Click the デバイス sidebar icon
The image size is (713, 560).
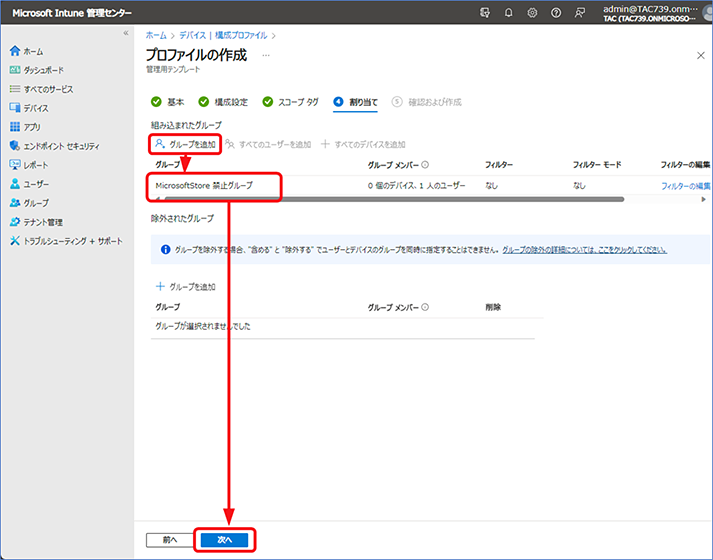pos(15,108)
